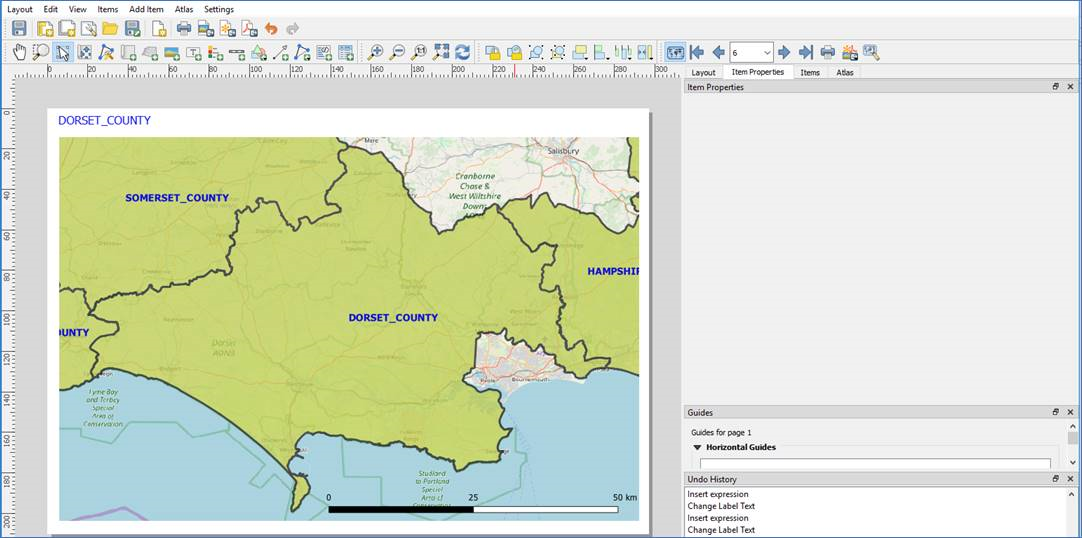
Task: Click the Duplicate Layout icon
Action: tap(67, 28)
